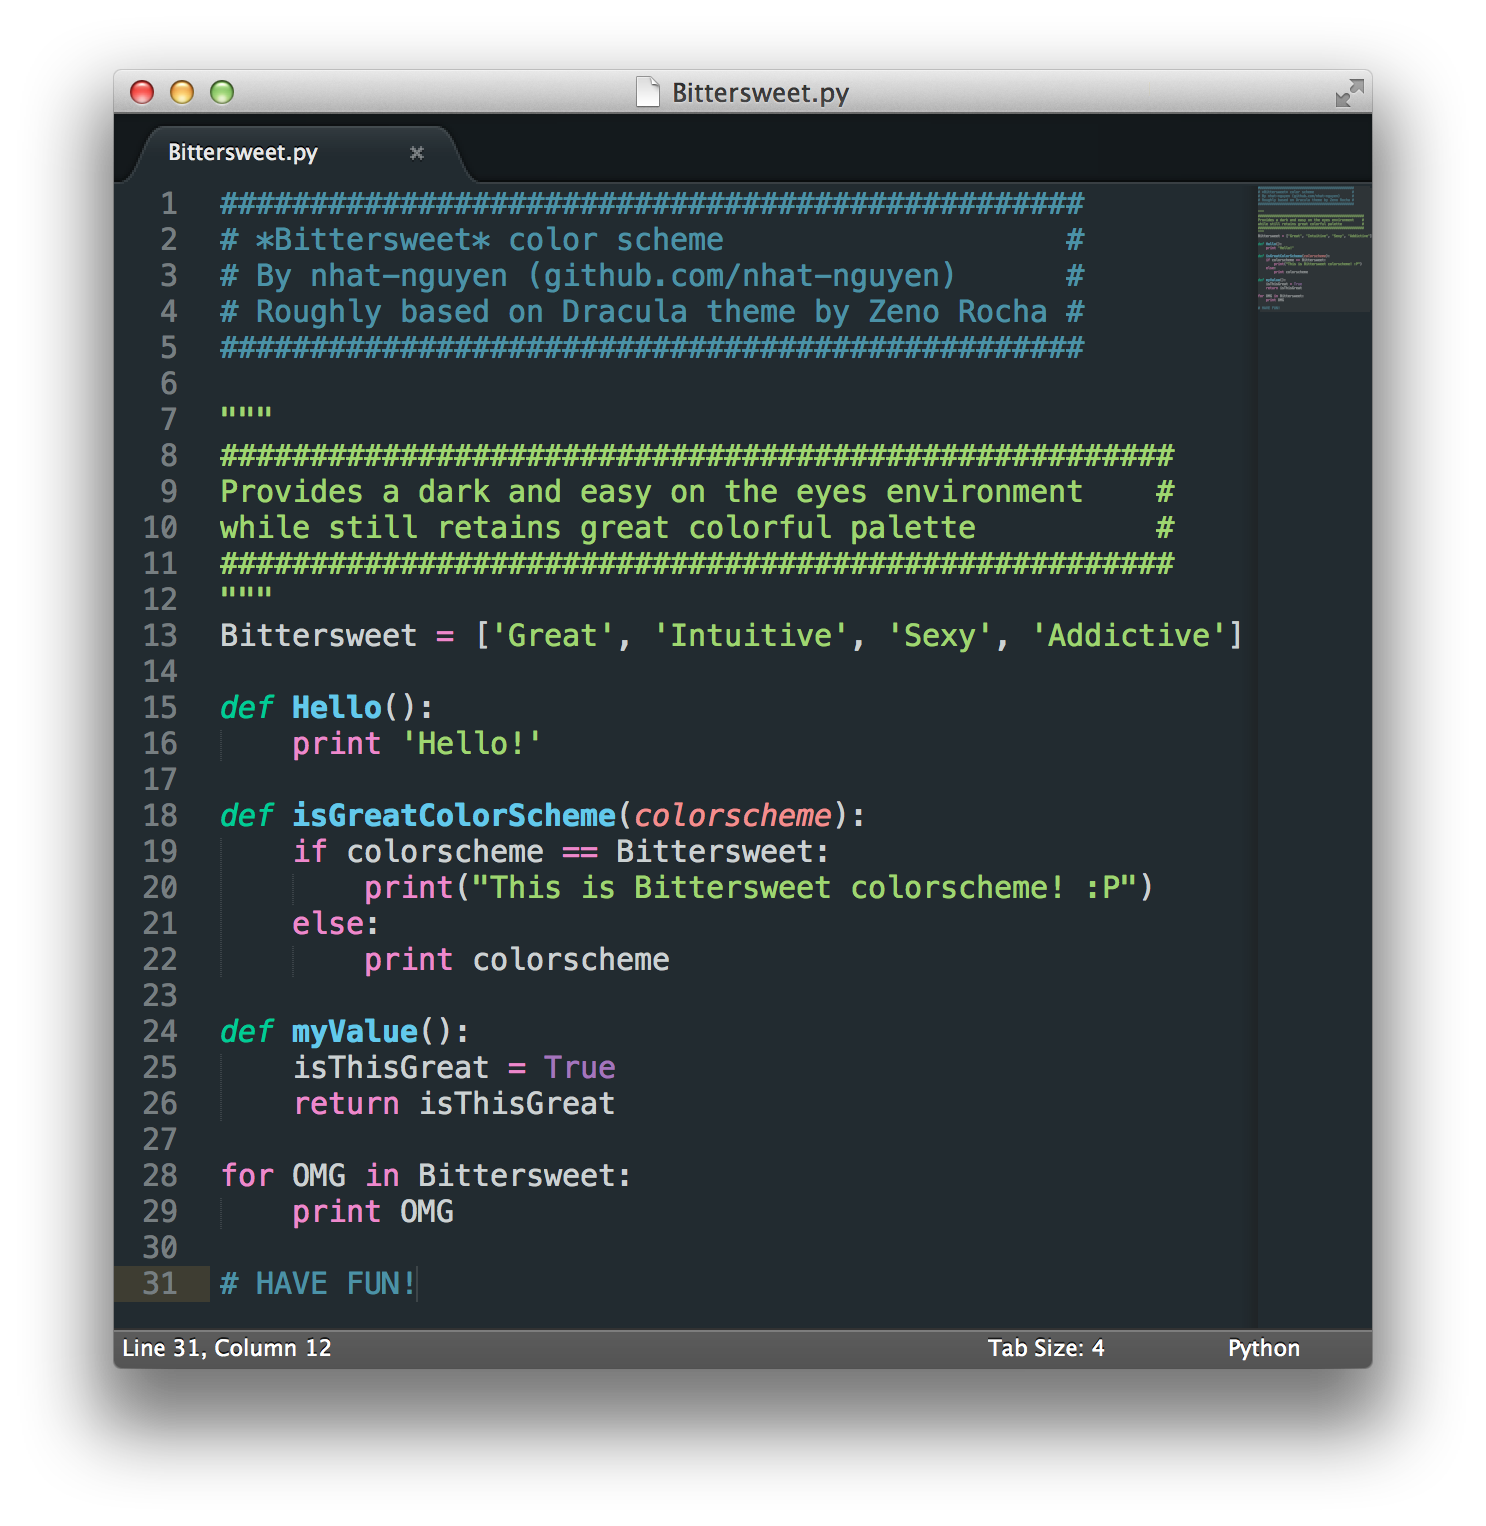Click the Bittersweet.py window title text

[760, 93]
